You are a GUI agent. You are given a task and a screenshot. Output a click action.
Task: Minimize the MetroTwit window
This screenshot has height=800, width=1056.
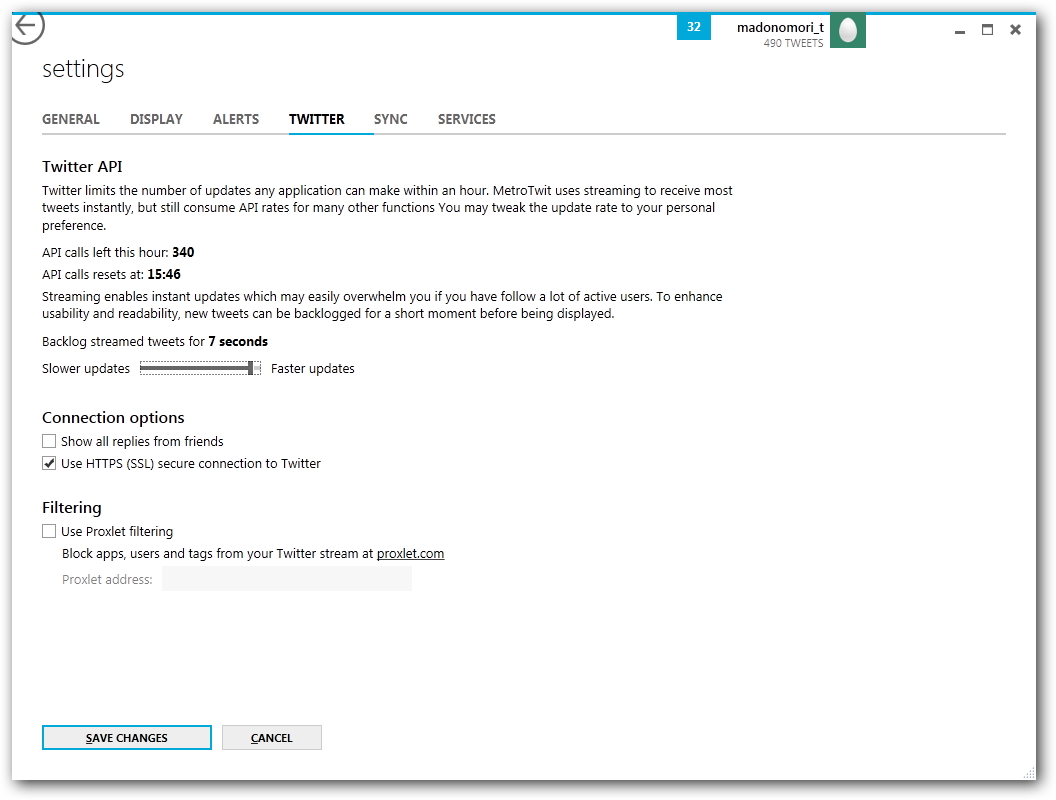[960, 30]
